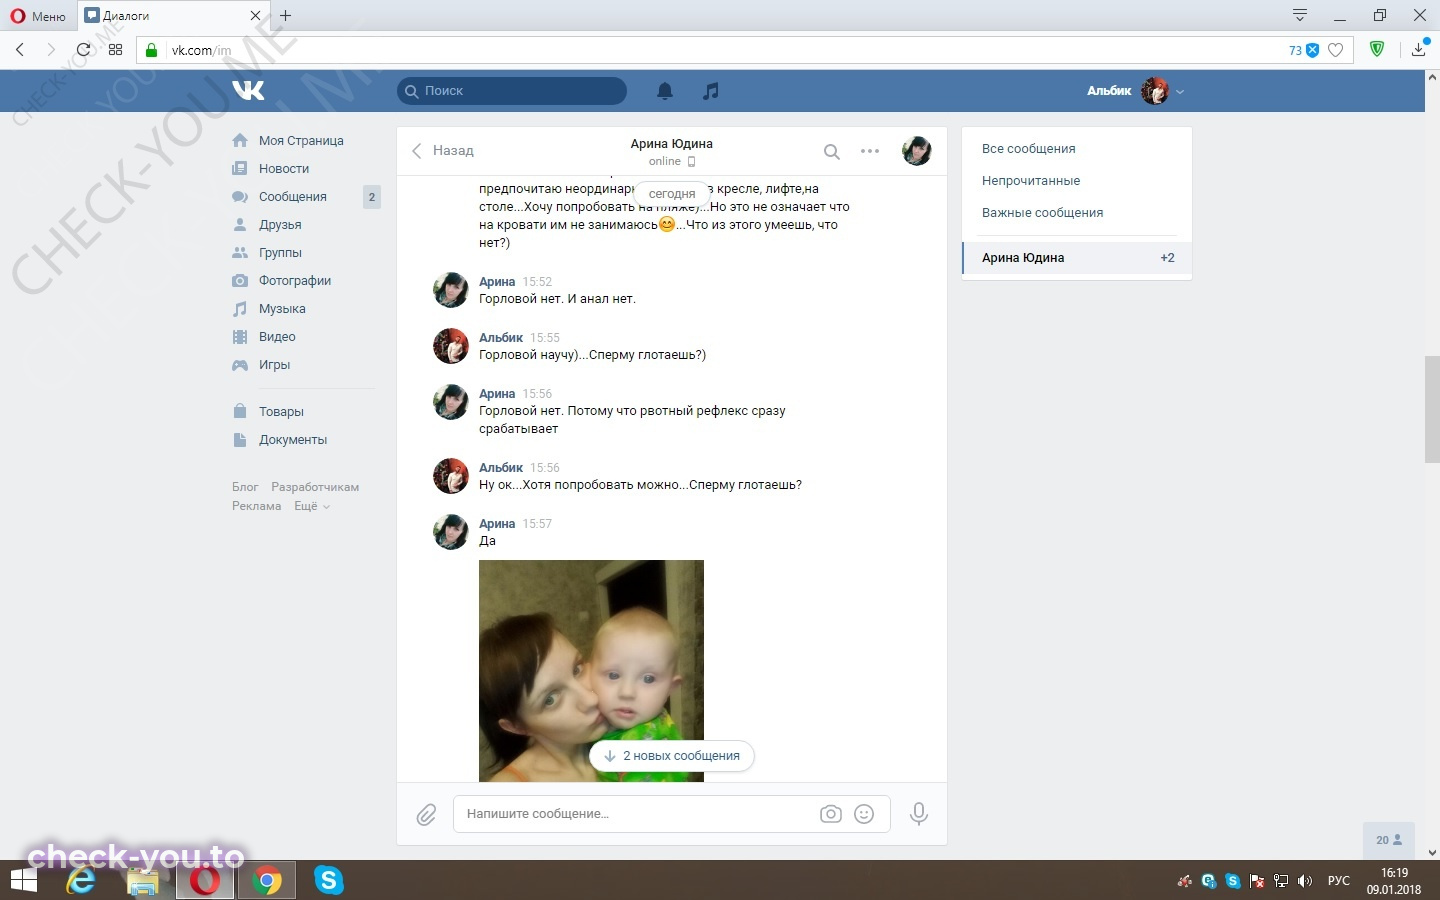1440x900 pixels.
Task: Open Новости in sidebar
Action: (x=284, y=169)
